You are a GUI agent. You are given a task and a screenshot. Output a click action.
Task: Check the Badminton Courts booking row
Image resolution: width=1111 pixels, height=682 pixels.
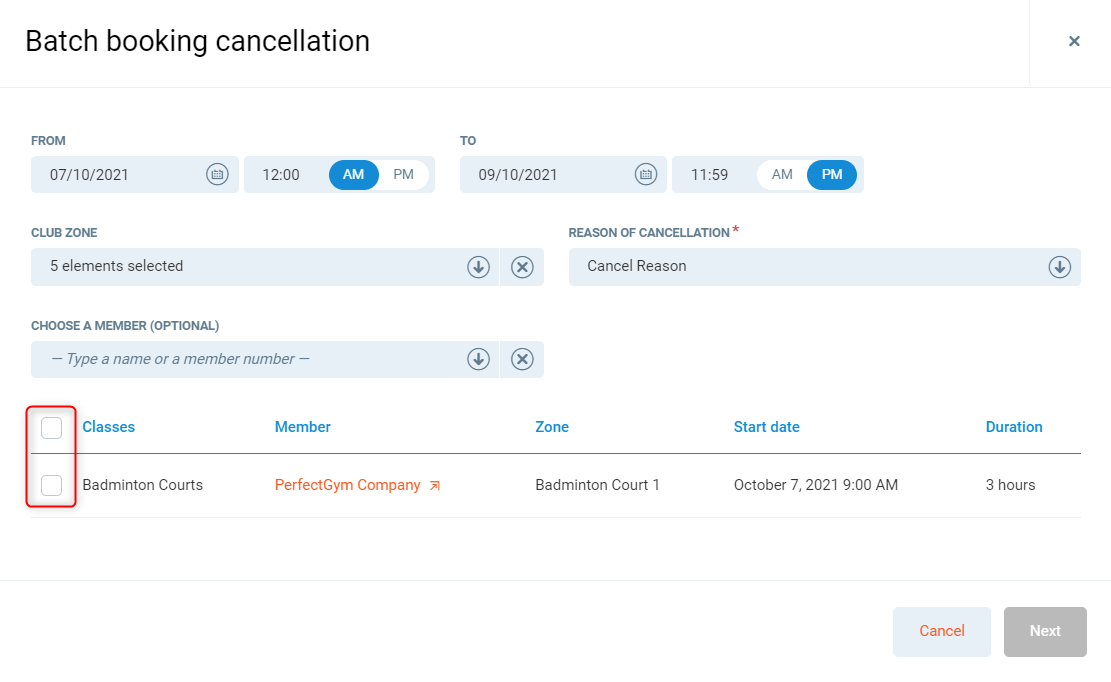[52, 485]
